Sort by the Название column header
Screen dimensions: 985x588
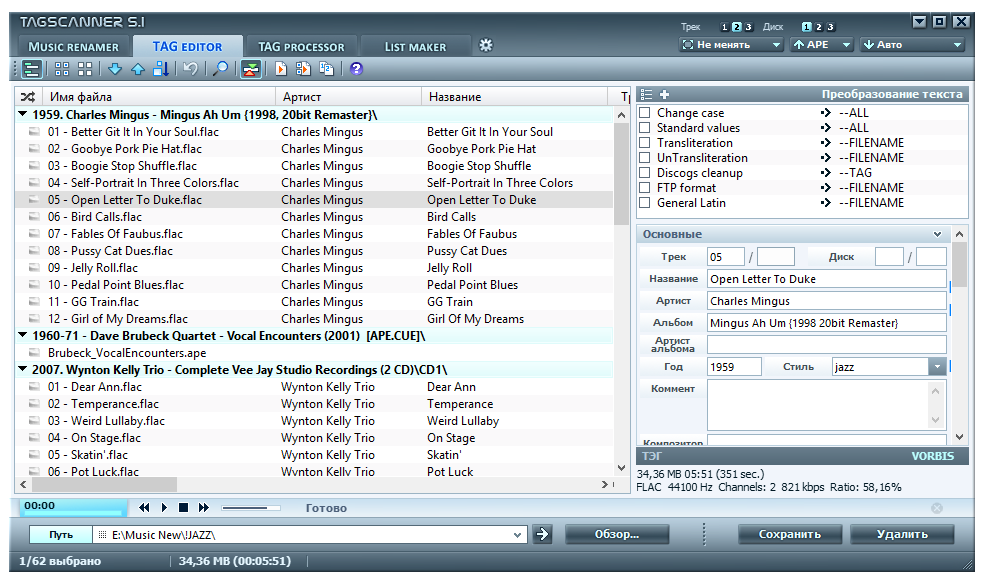click(514, 97)
